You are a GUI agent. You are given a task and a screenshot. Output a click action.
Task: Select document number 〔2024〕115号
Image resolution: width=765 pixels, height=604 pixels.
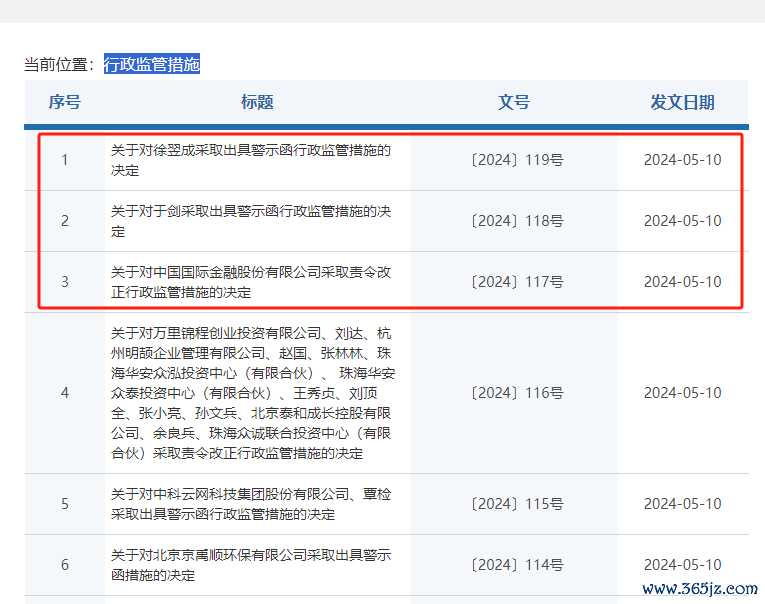pyautogui.click(x=514, y=504)
